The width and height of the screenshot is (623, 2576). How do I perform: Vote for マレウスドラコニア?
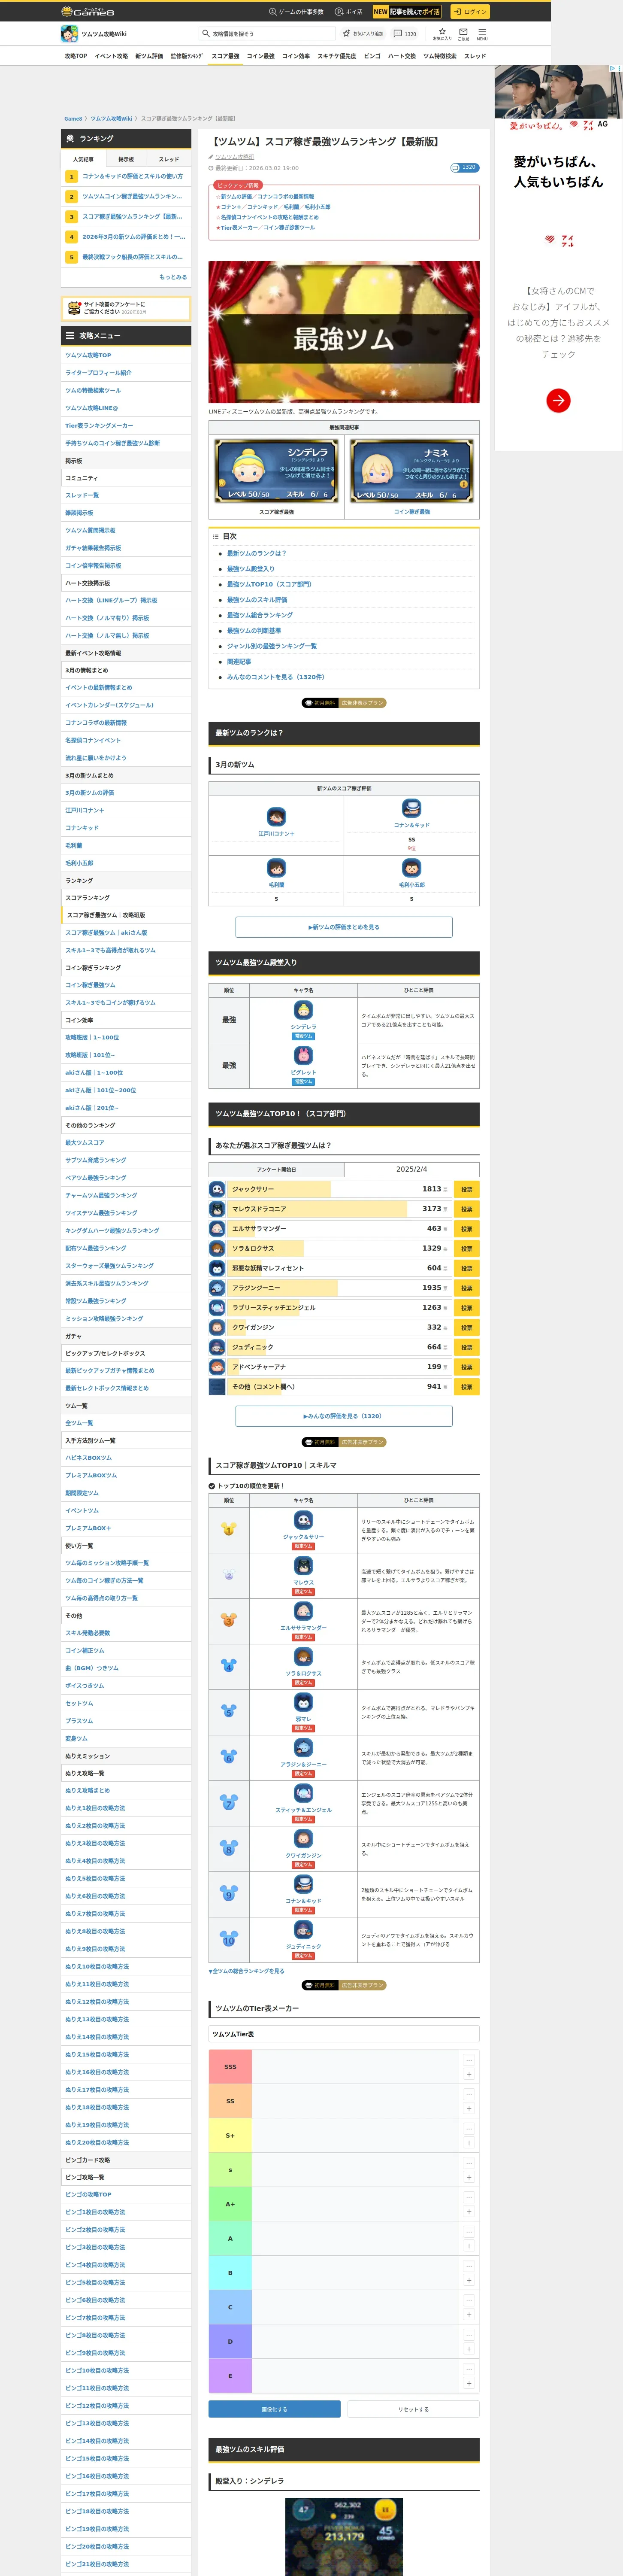[466, 1209]
